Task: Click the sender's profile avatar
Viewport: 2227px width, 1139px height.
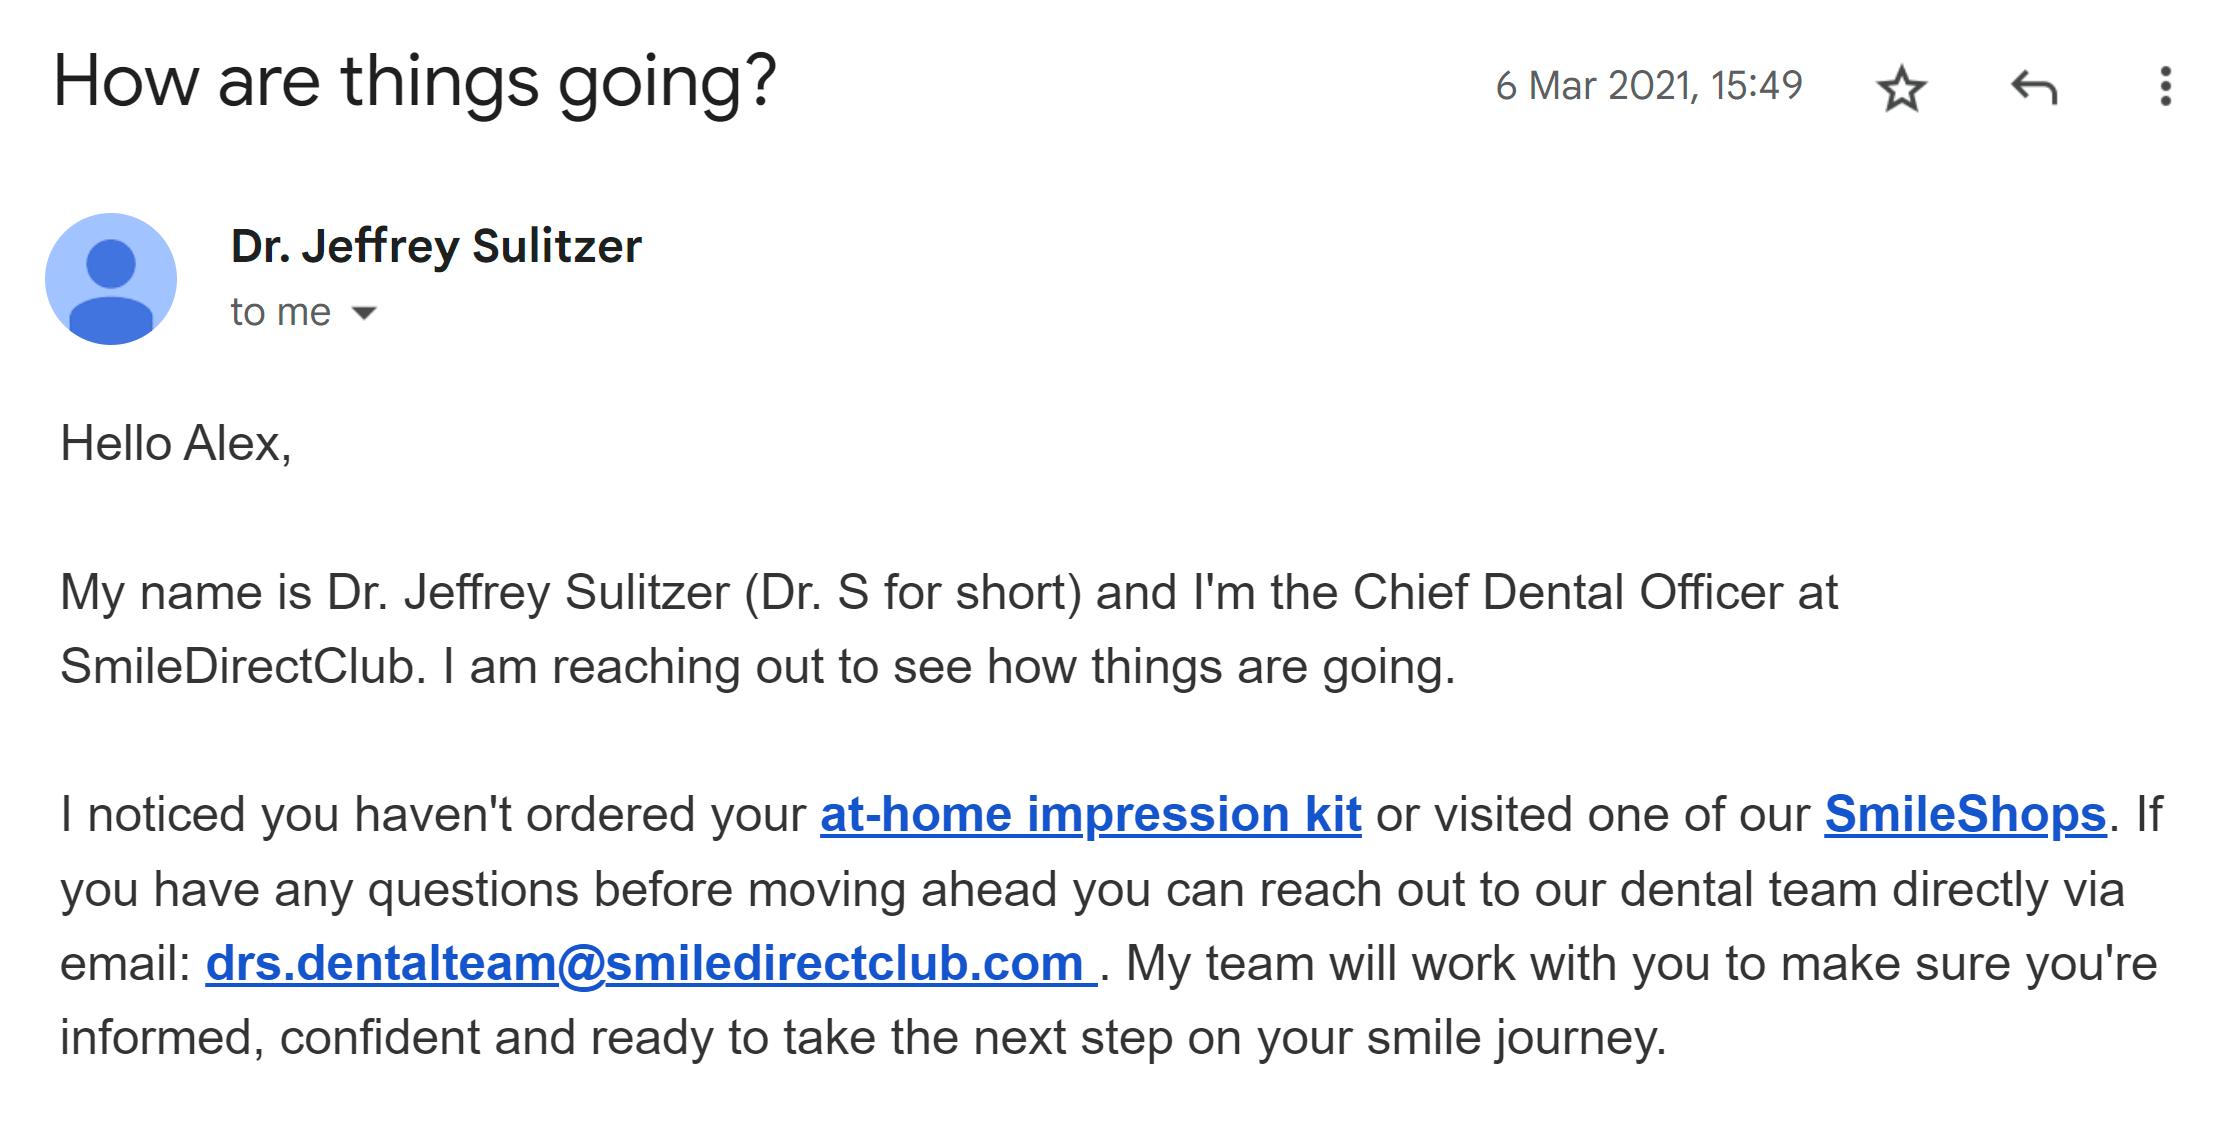Action: pyautogui.click(x=111, y=279)
